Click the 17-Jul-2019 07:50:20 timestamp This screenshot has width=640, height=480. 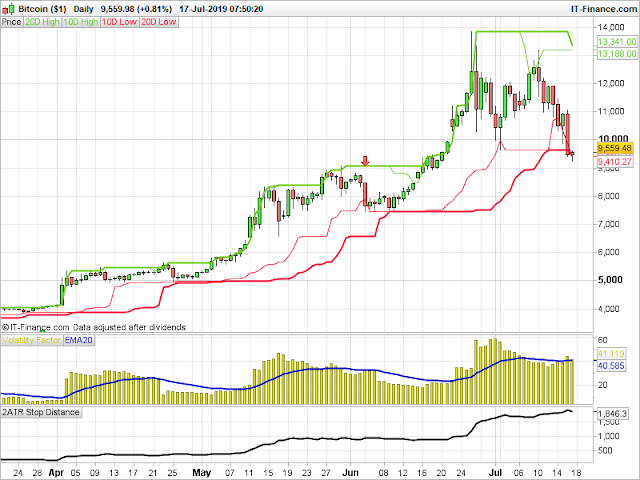coord(221,9)
